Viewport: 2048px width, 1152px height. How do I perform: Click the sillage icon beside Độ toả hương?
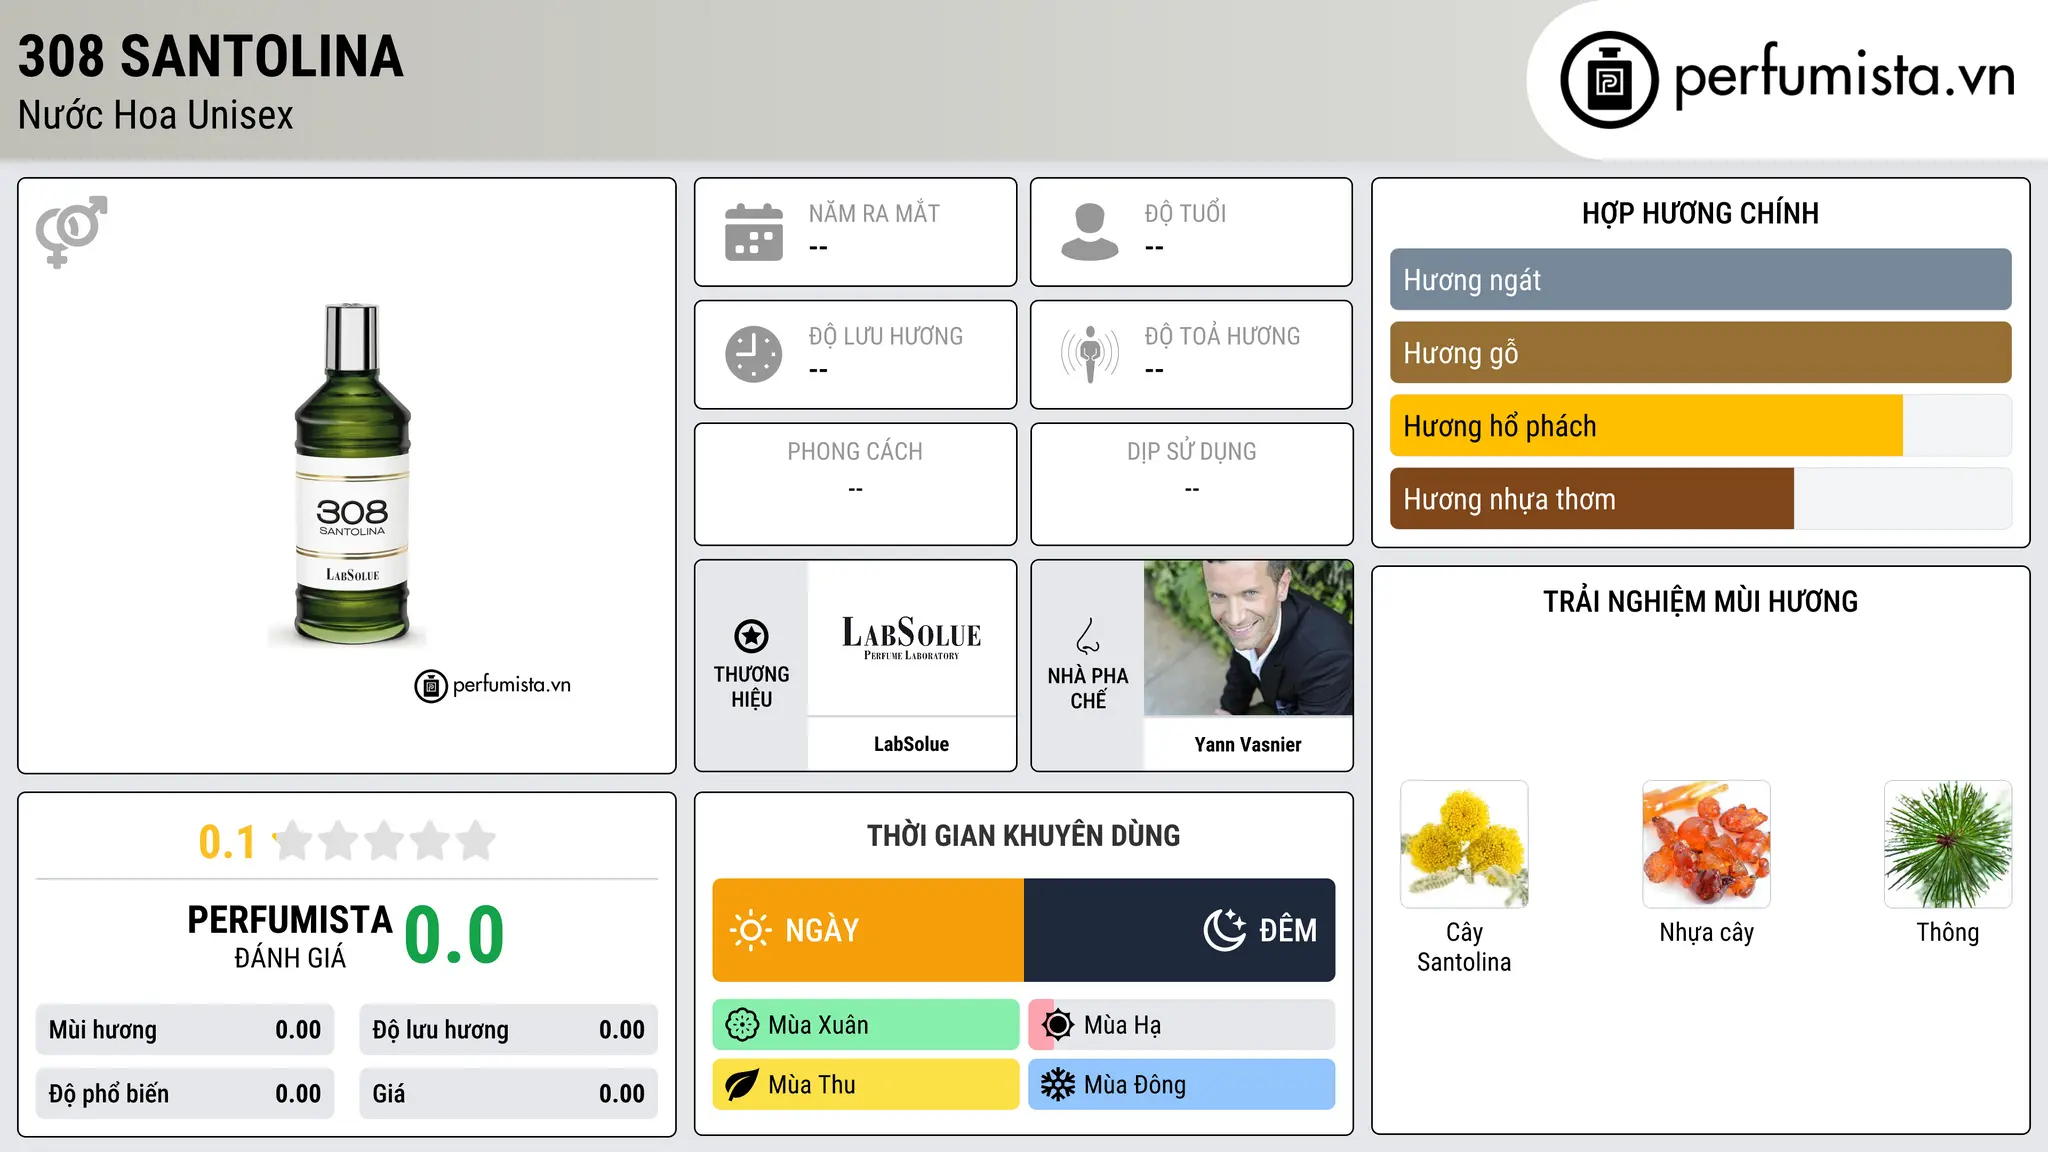coord(1090,354)
